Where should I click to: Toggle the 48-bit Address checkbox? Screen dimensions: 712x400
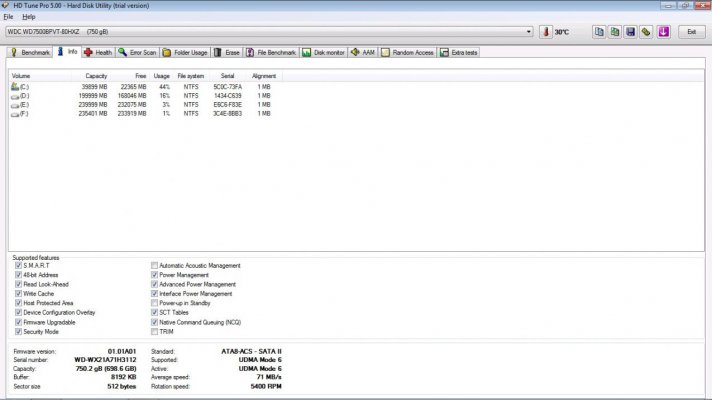[x=18, y=275]
